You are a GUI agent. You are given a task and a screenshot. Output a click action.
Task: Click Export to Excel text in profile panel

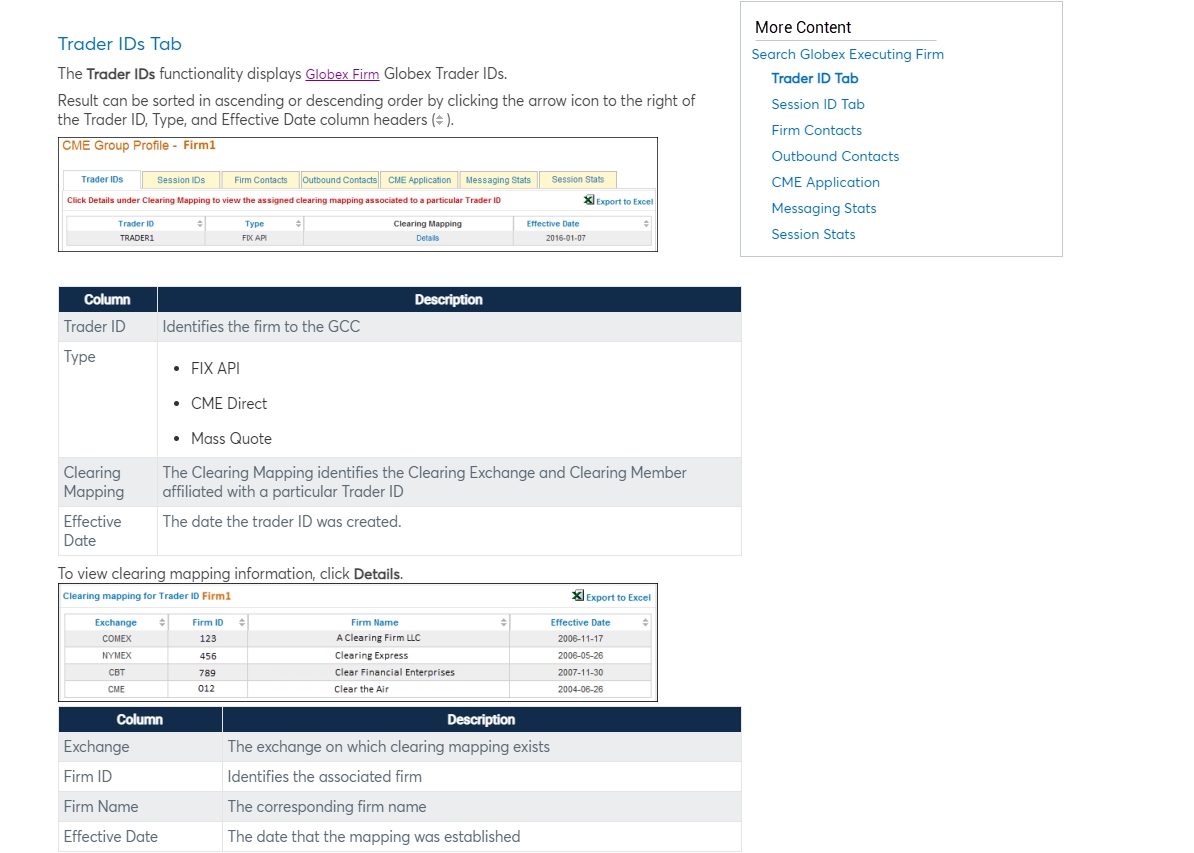[624, 202]
